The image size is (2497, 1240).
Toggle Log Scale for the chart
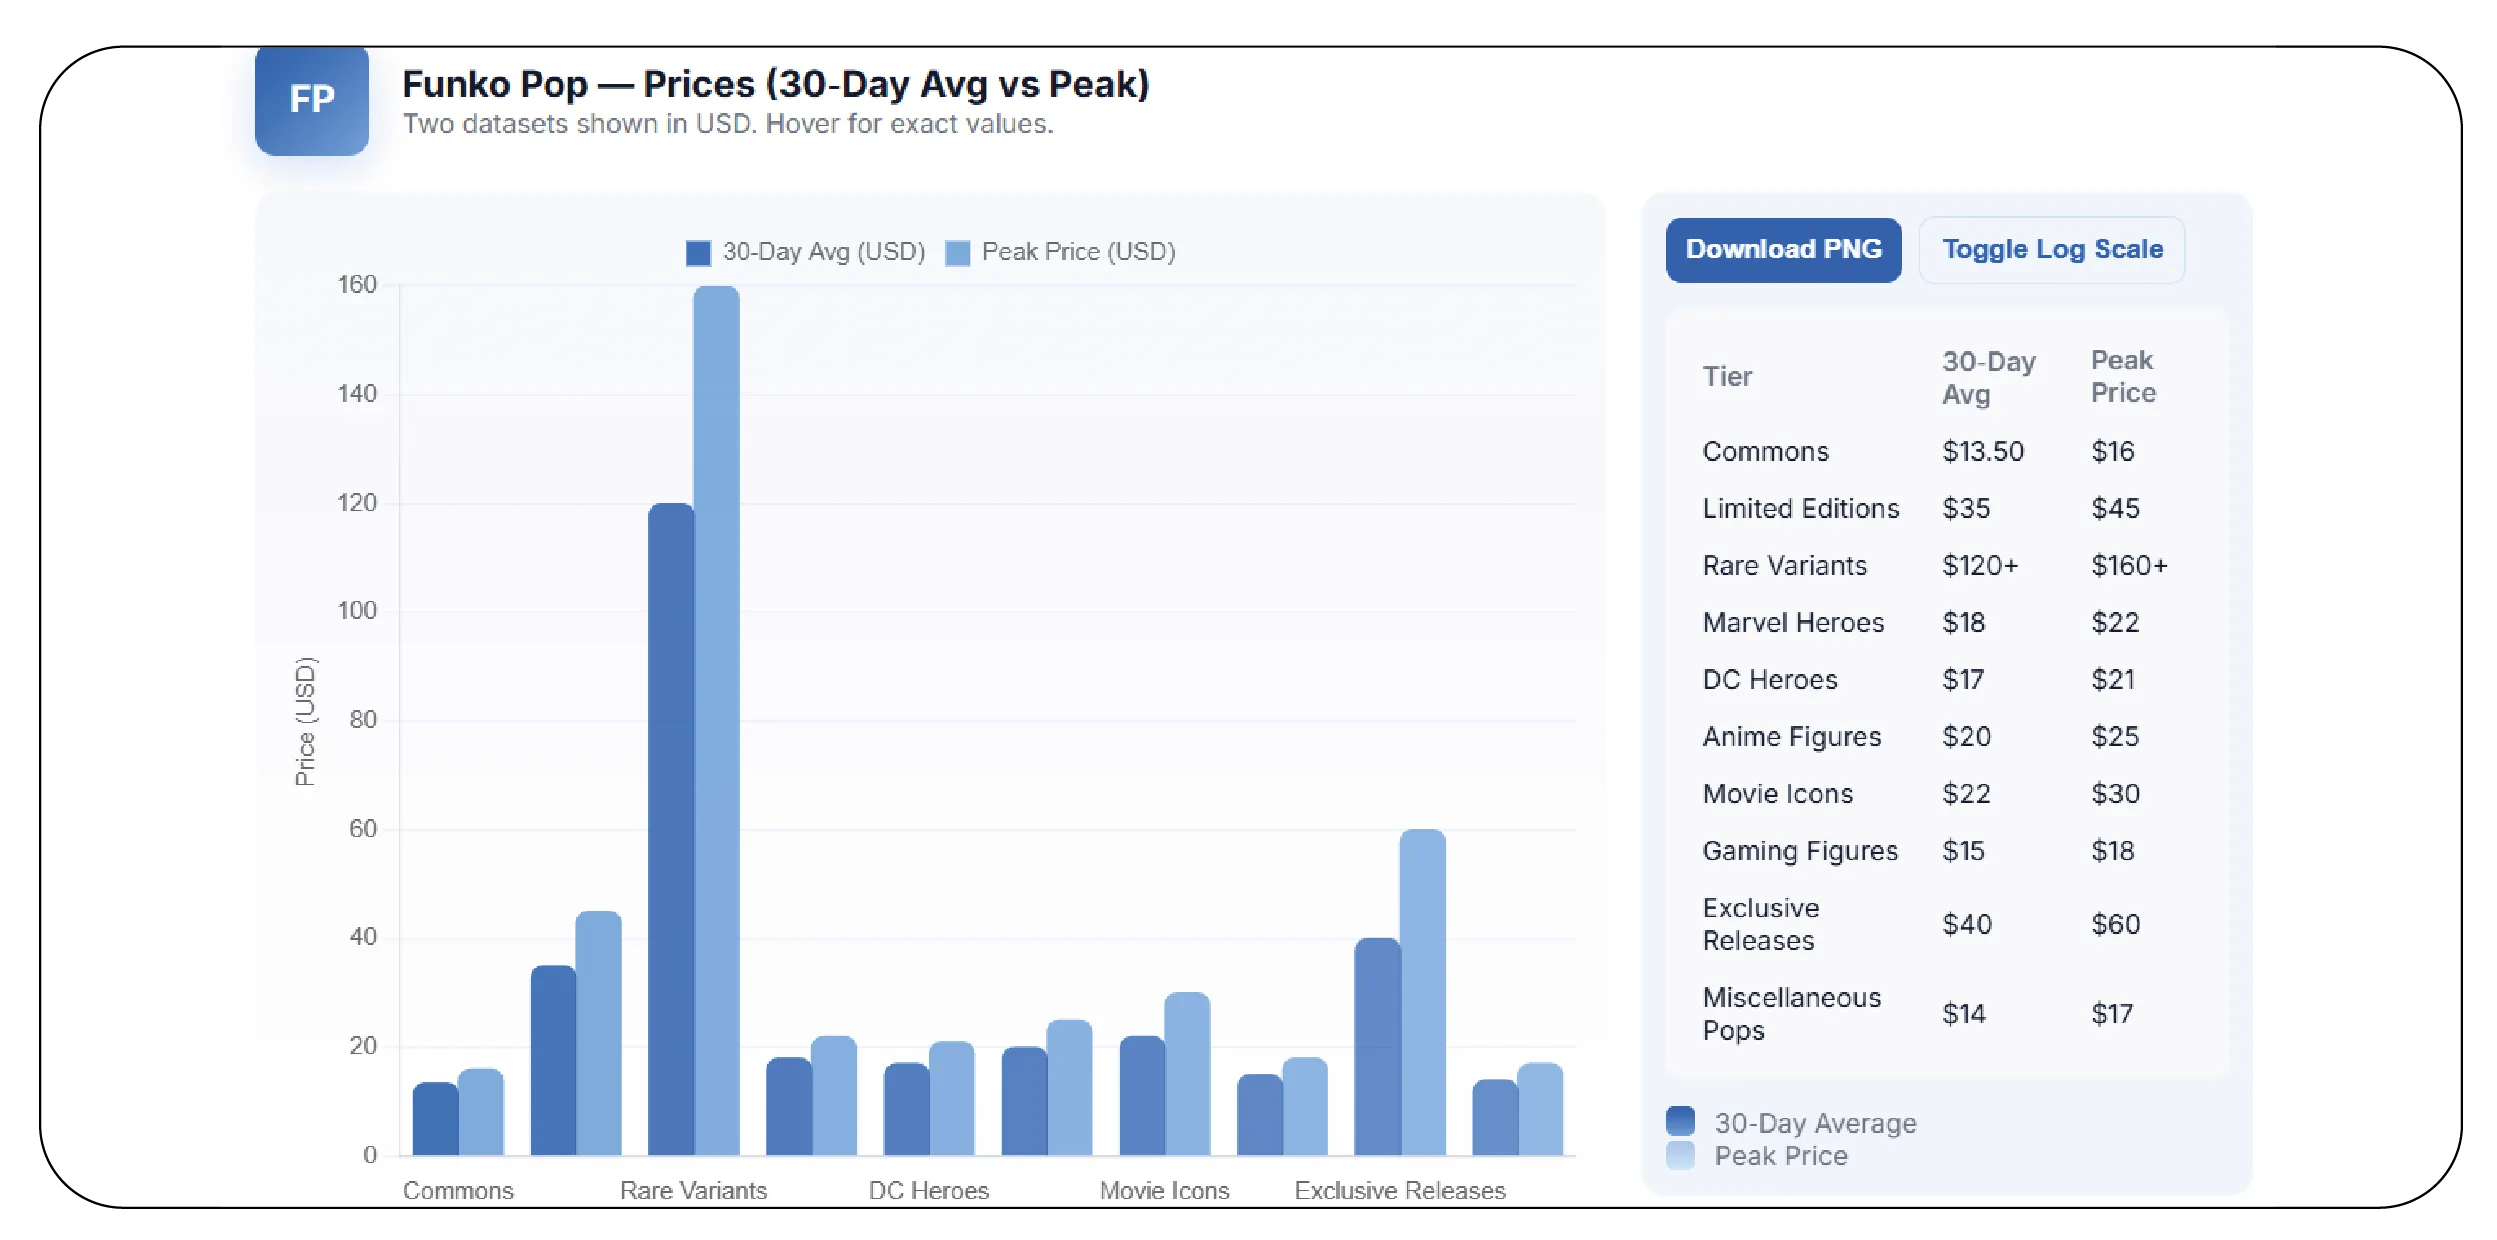pos(2051,249)
